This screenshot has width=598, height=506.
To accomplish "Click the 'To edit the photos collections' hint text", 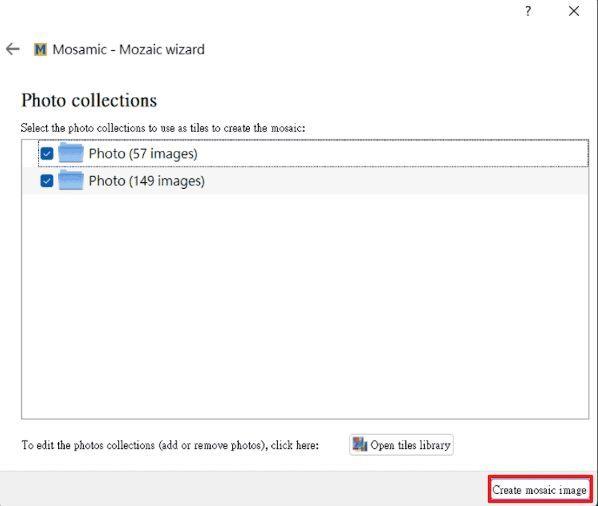I will 170,445.
